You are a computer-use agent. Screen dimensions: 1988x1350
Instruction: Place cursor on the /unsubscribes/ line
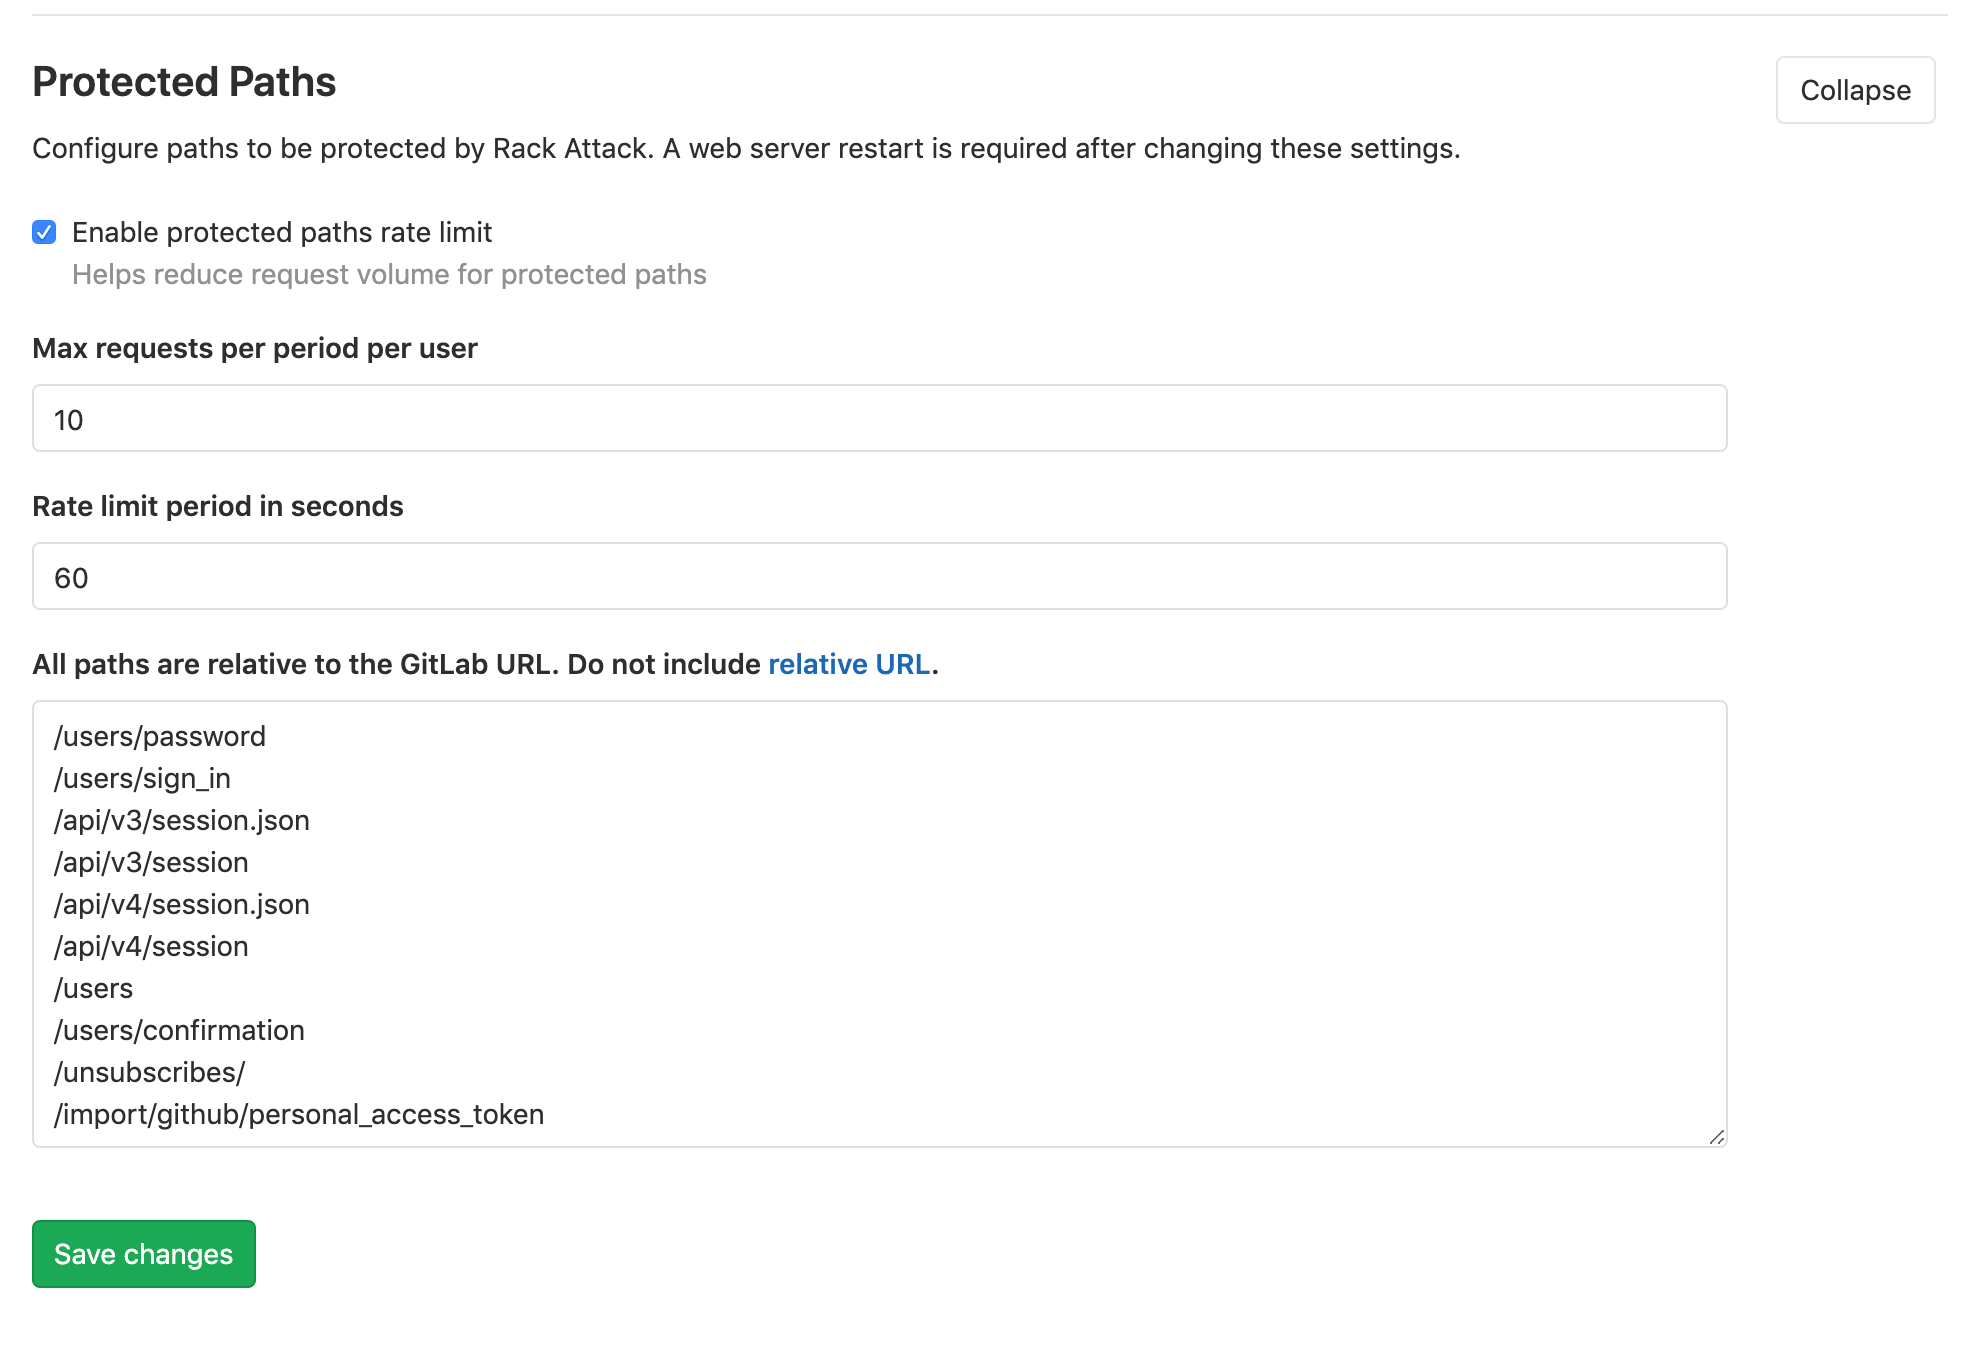point(150,1072)
